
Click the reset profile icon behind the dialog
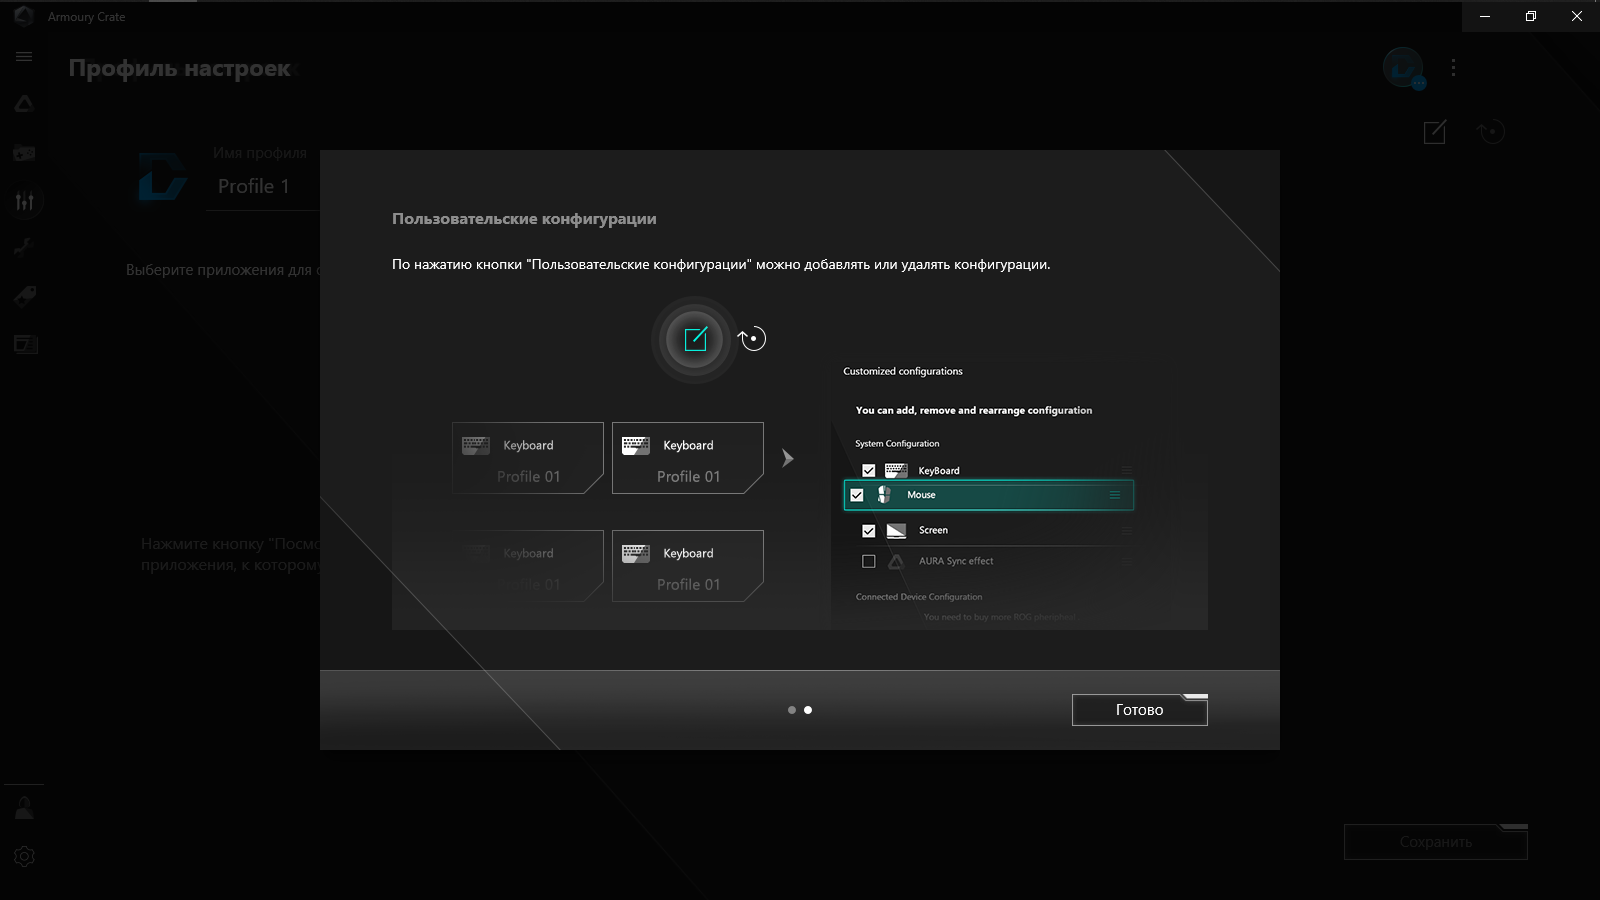pos(1490,132)
